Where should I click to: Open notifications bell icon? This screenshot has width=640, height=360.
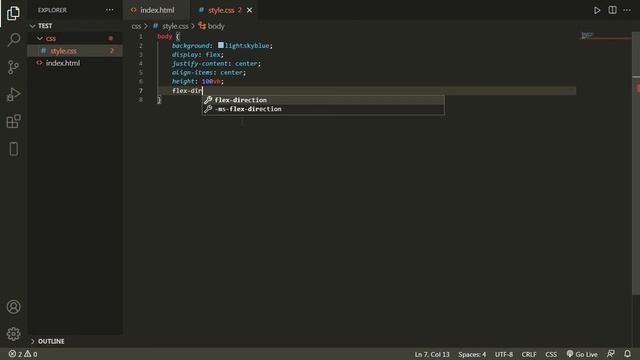coord(627,354)
